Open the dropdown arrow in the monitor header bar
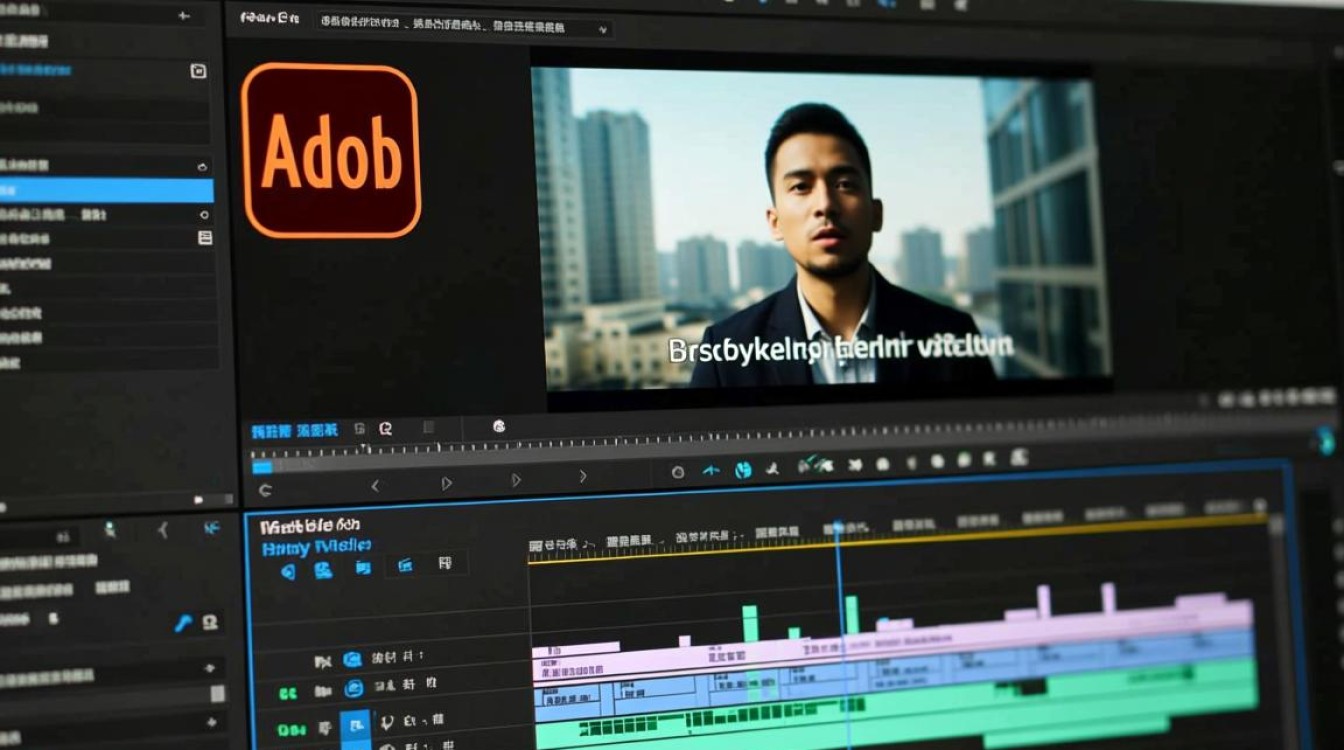 click(x=602, y=30)
